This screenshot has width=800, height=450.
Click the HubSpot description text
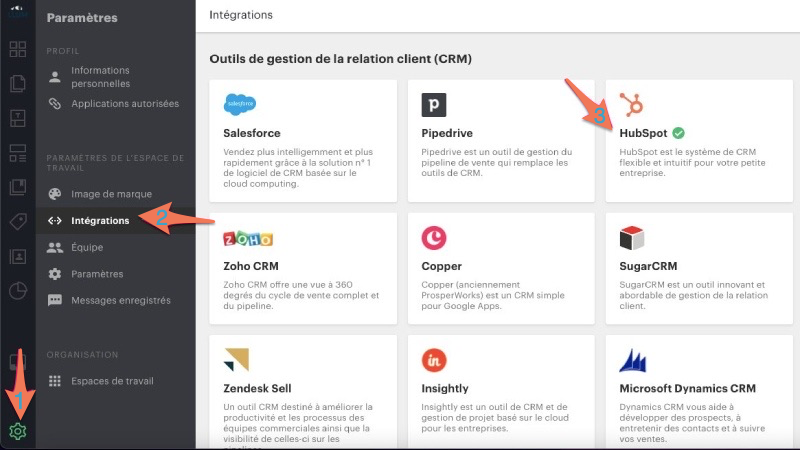pyautogui.click(x=692, y=162)
